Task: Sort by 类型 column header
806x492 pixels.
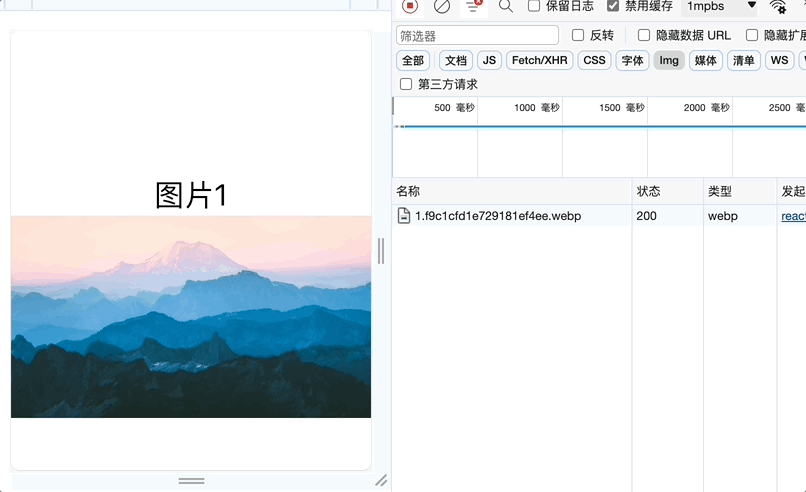Action: pyautogui.click(x=739, y=191)
